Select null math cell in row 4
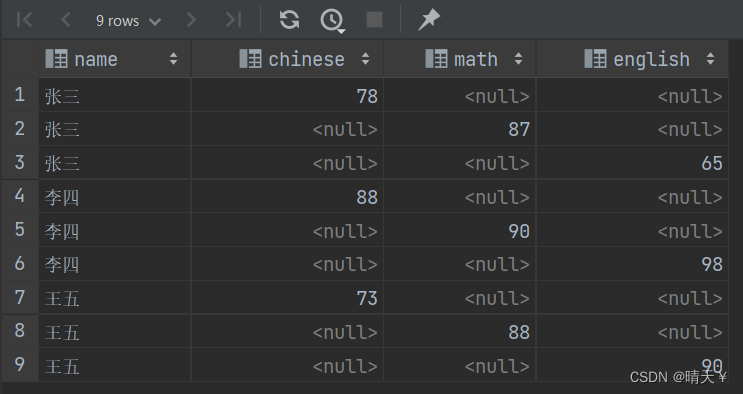Screen dimensions: 743x394 [x=460, y=196]
